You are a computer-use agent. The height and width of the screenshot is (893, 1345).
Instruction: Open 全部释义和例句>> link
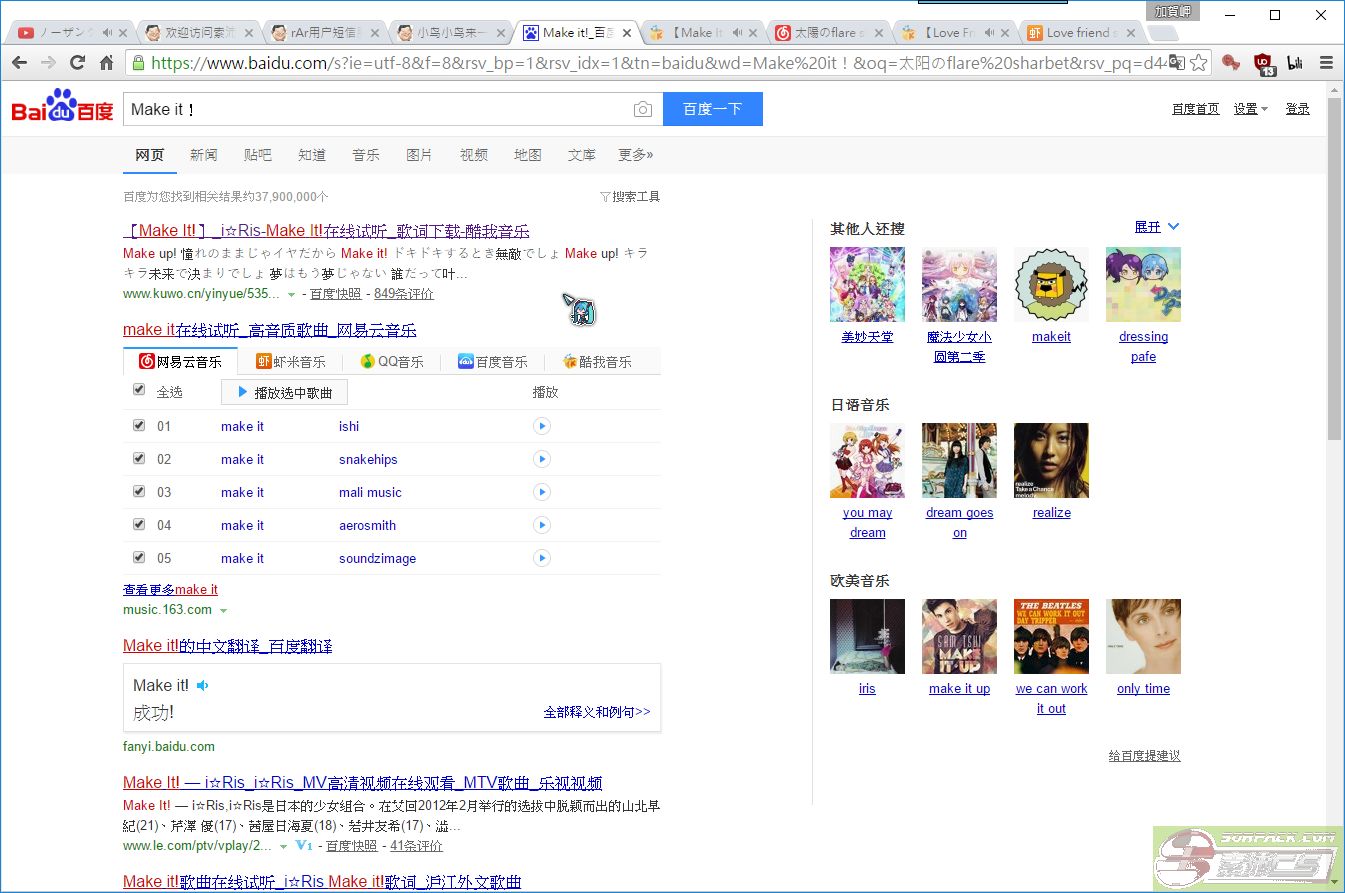597,712
